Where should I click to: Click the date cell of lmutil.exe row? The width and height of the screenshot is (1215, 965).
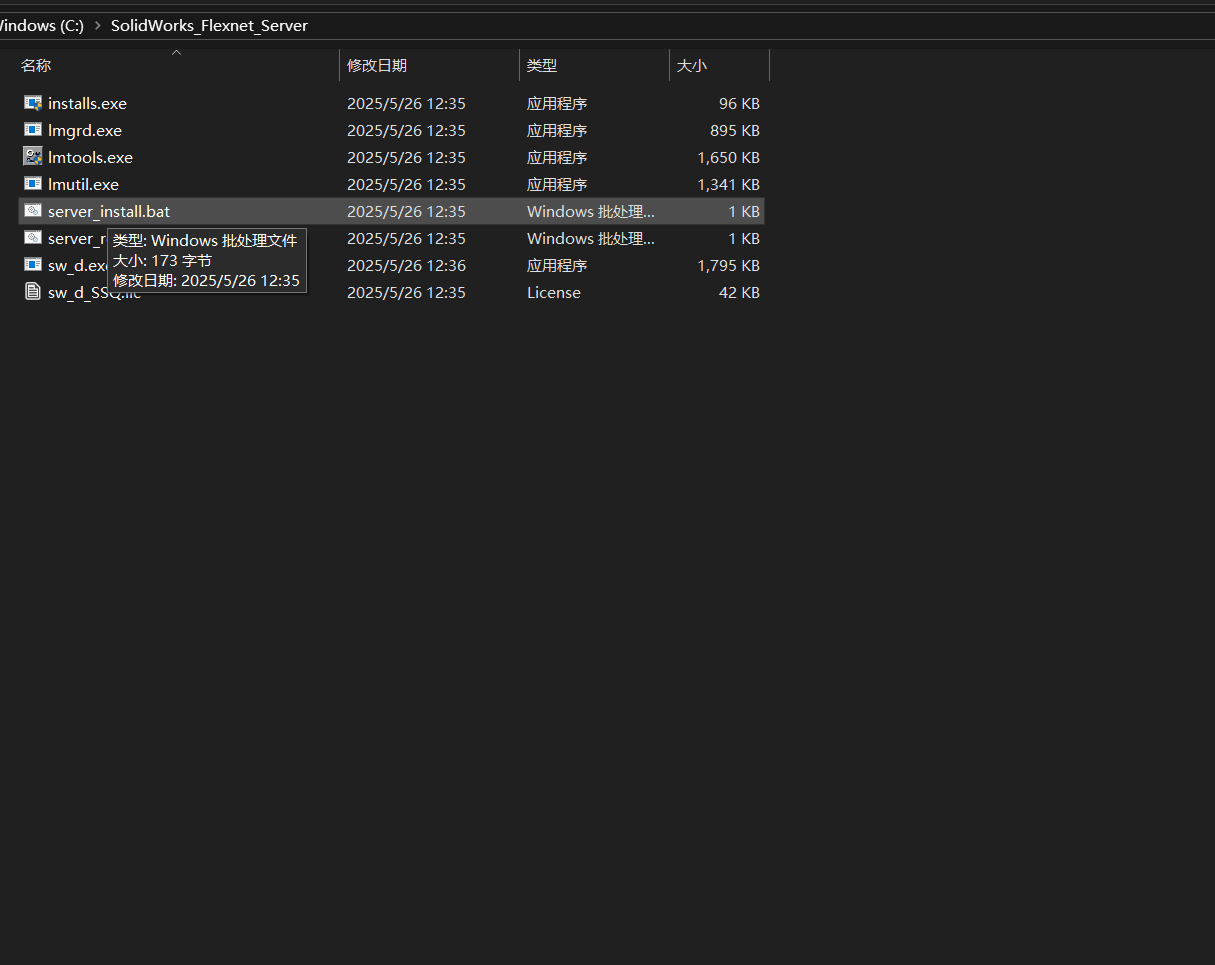point(406,184)
